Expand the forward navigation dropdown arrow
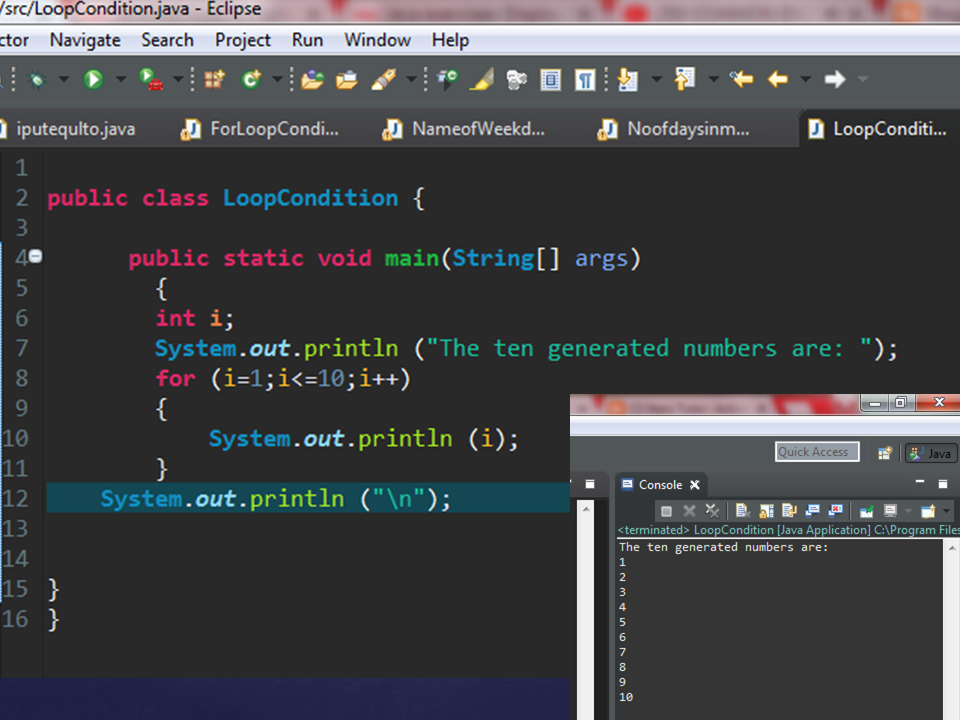 [x=862, y=79]
